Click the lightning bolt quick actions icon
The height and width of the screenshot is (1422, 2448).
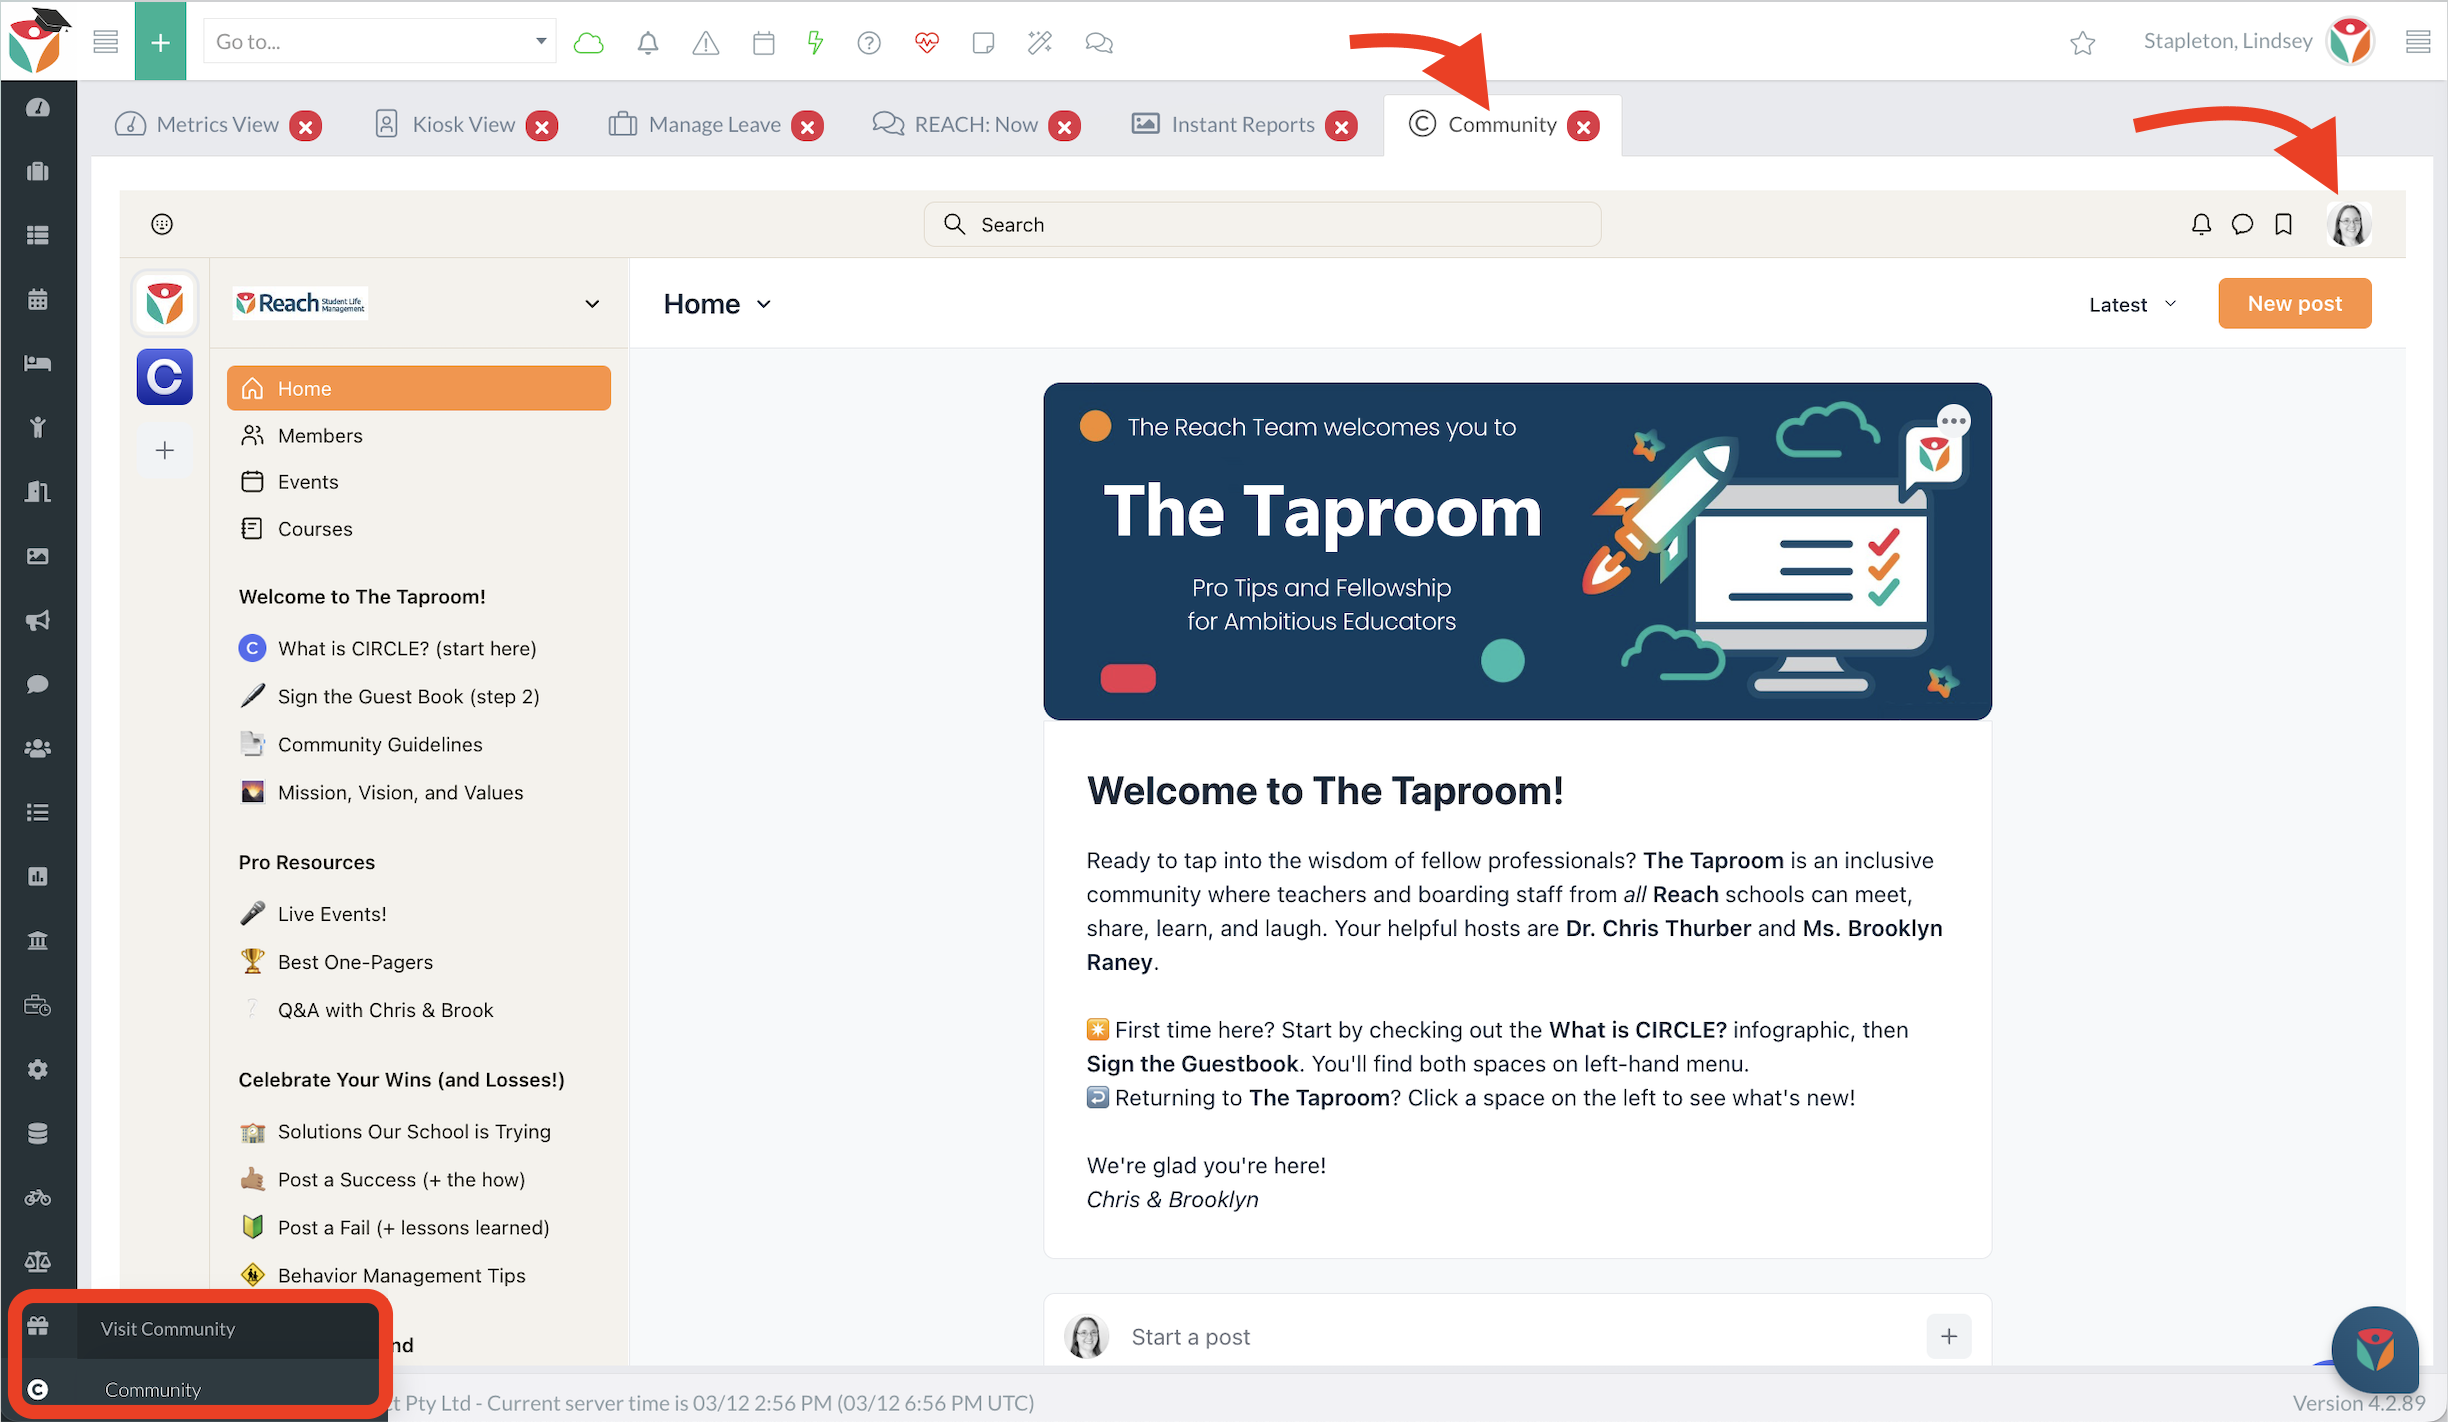click(815, 43)
